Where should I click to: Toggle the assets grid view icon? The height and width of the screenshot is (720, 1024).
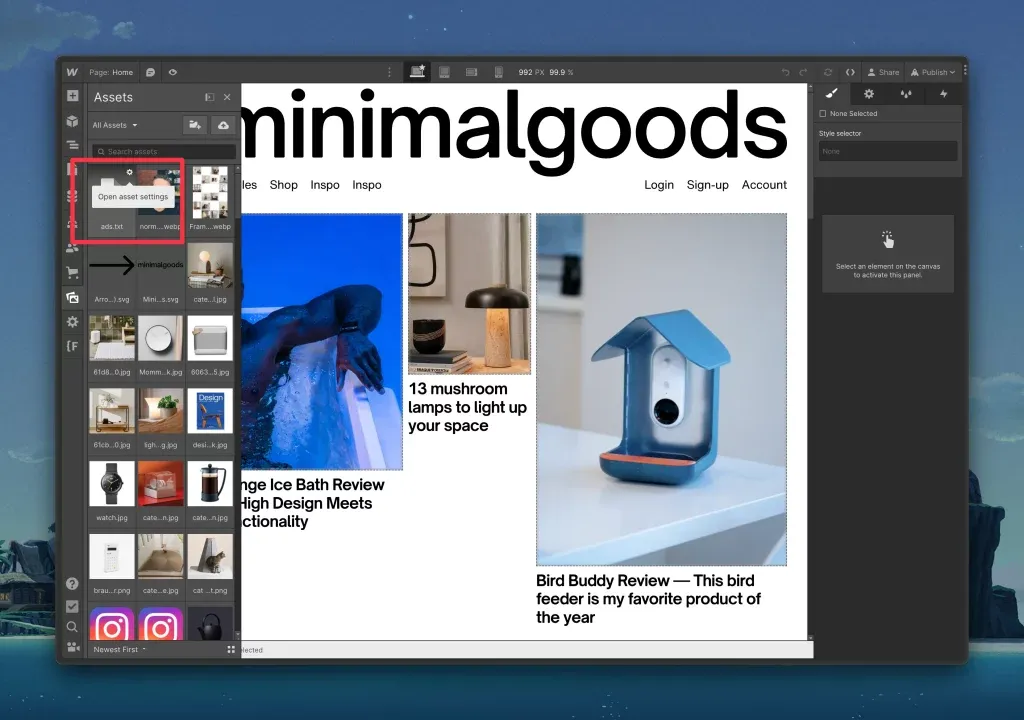coord(231,649)
